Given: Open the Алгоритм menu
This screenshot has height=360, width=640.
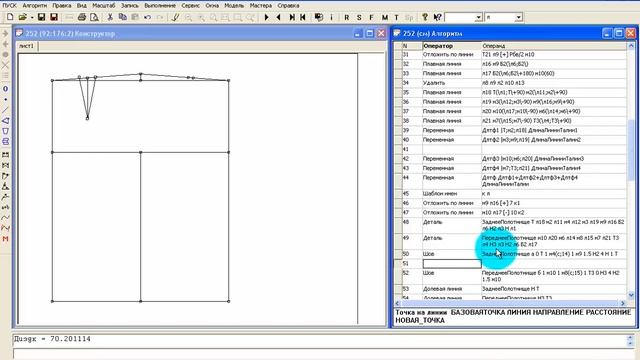Looking at the screenshot, I should coord(35,6).
